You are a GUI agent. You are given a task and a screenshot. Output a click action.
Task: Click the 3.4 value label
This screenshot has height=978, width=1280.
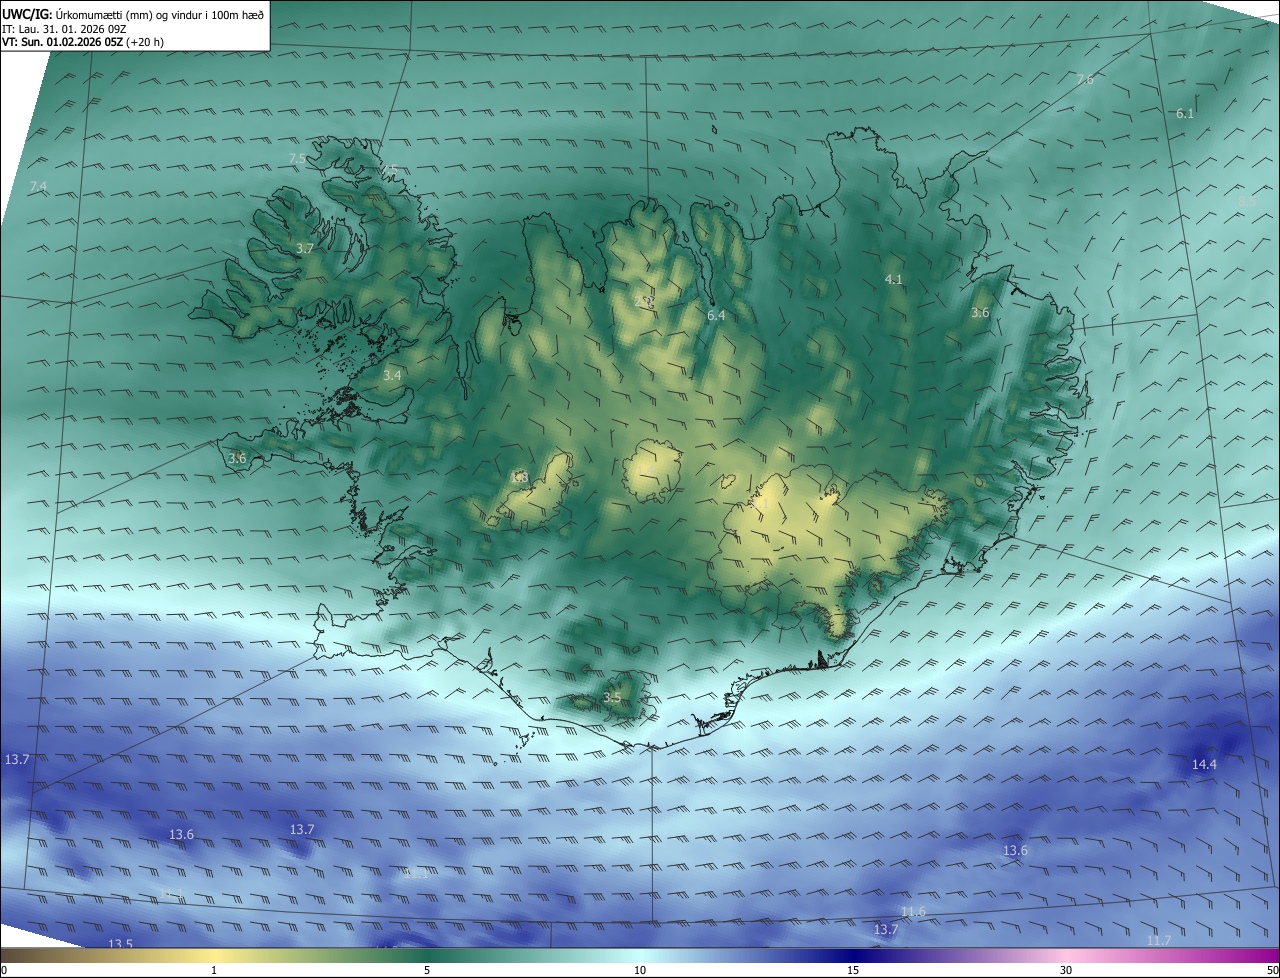pyautogui.click(x=392, y=376)
